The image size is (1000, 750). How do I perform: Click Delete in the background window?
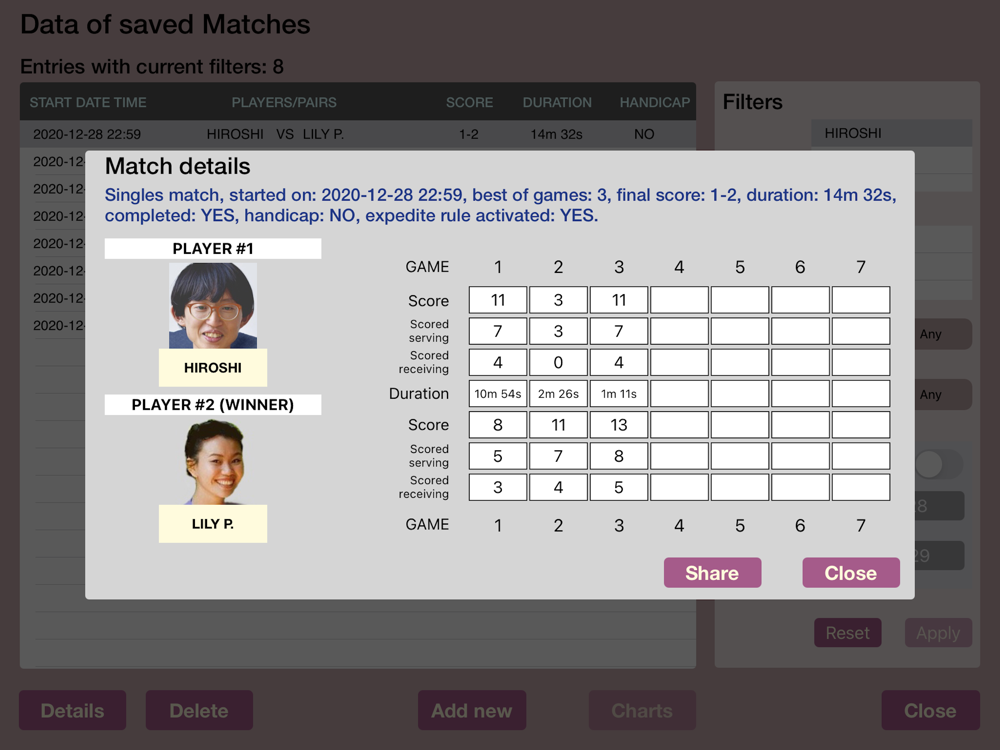pyautogui.click(x=199, y=710)
